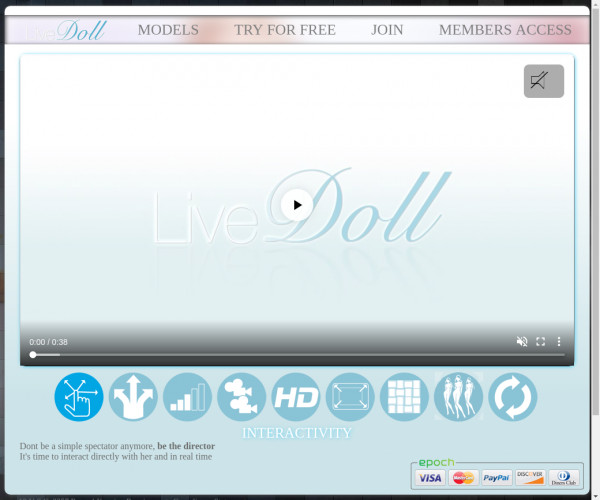Viewport: 600px width, 500px height.
Task: Toggle the gray mute speaker button
Action: (x=544, y=81)
